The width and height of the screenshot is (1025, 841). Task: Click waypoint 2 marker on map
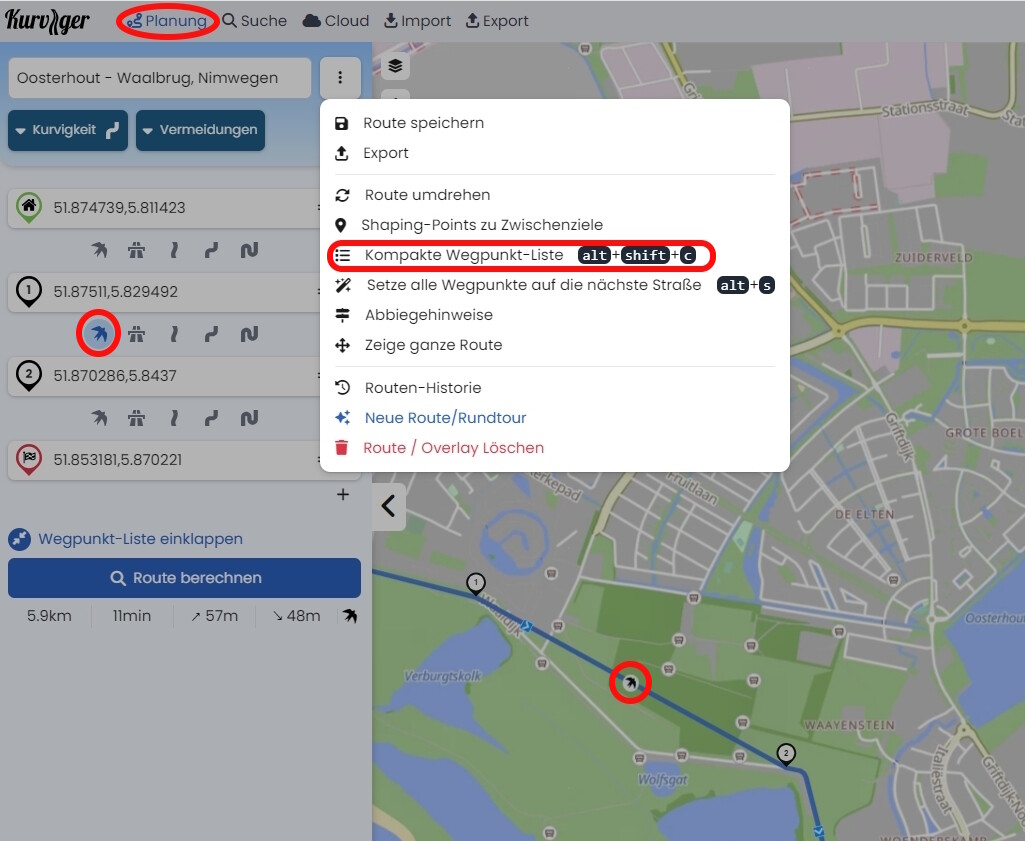click(786, 753)
